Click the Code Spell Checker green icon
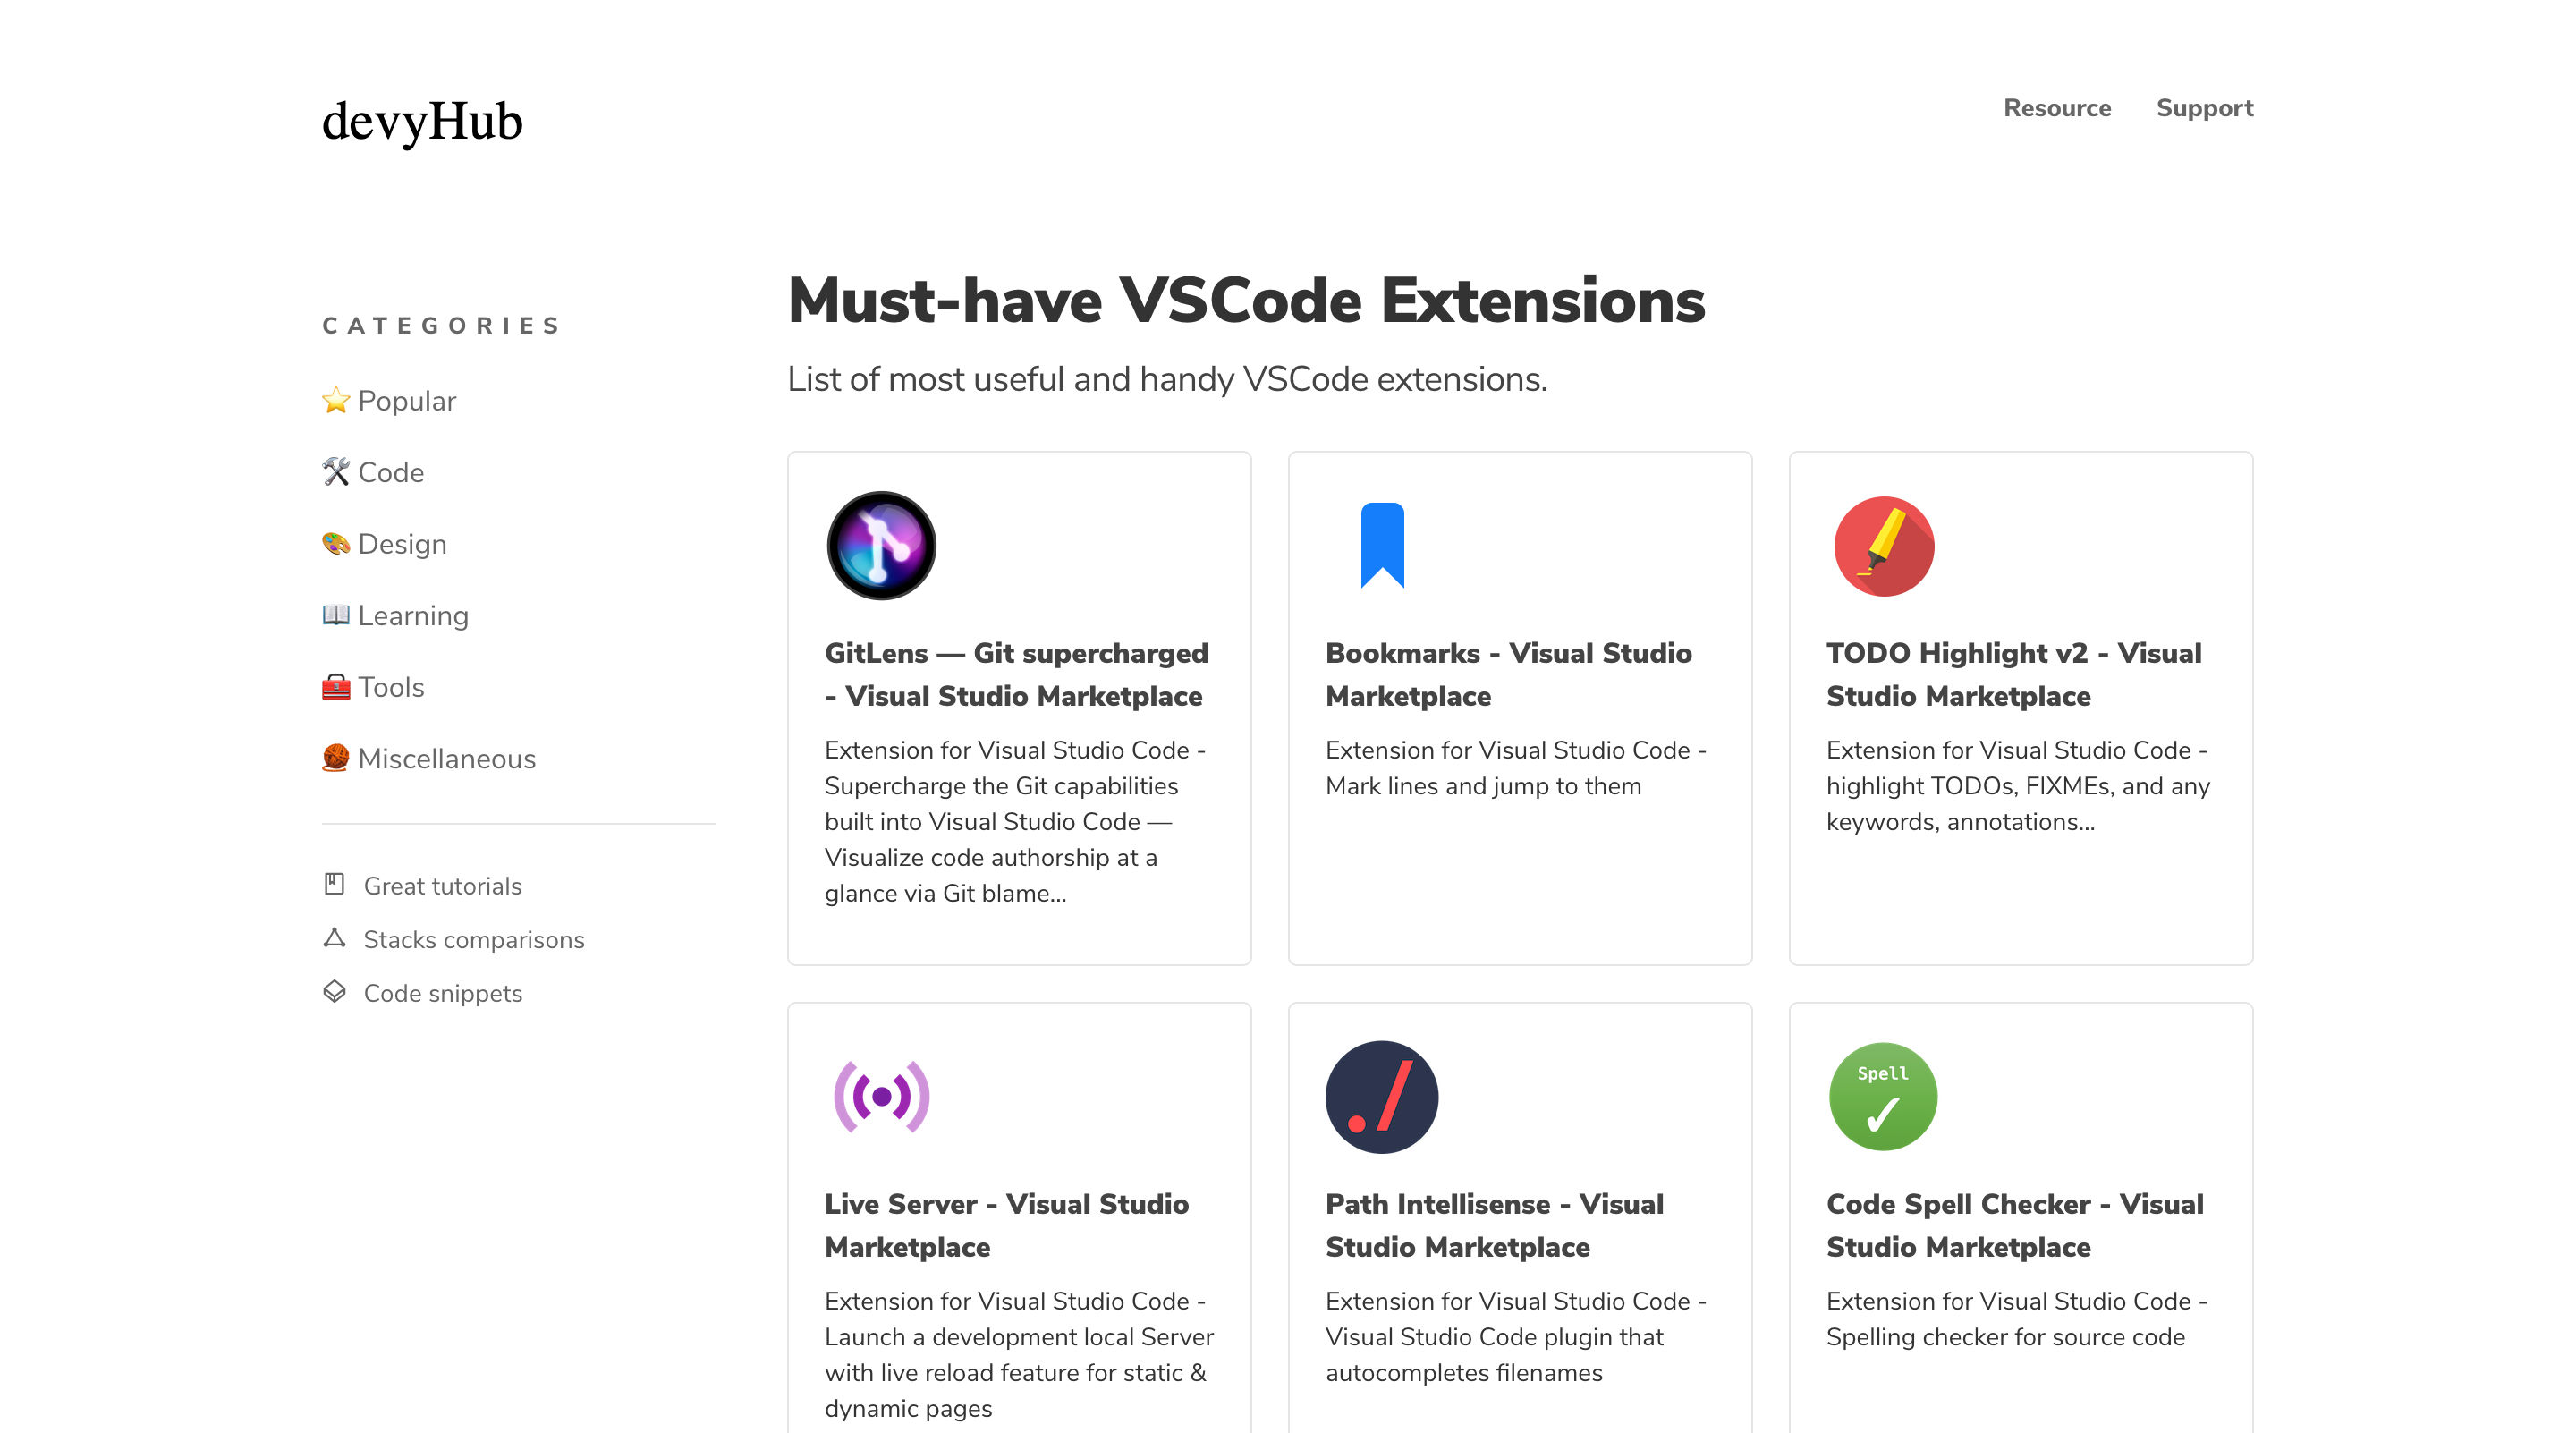The width and height of the screenshot is (2576, 1433). tap(1883, 1096)
